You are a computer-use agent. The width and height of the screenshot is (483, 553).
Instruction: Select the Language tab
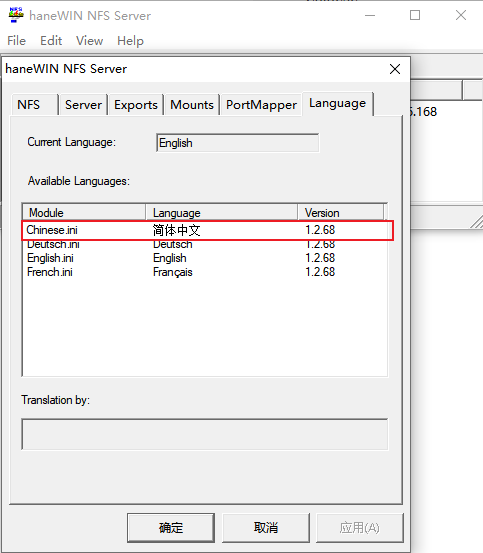click(337, 104)
